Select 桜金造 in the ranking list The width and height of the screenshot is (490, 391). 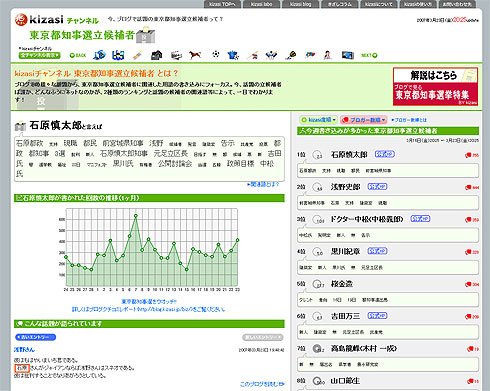click(x=342, y=284)
